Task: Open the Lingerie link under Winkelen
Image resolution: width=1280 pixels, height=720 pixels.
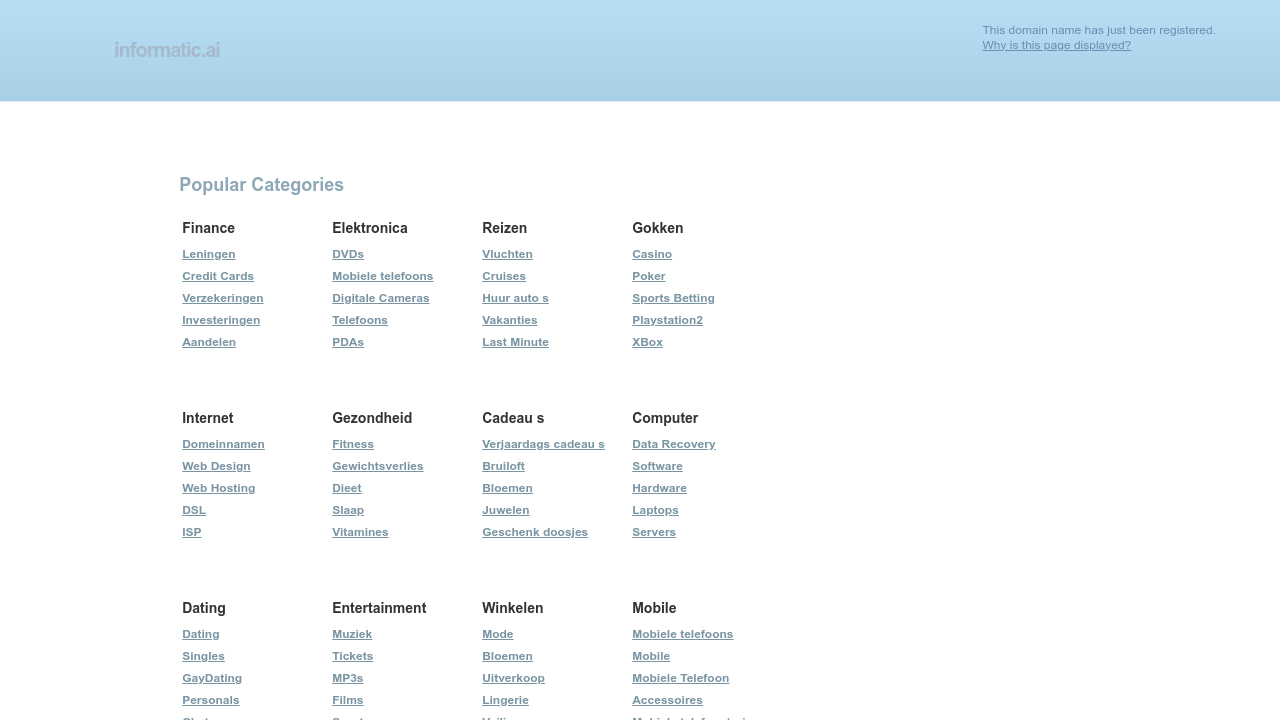Action: (505, 700)
